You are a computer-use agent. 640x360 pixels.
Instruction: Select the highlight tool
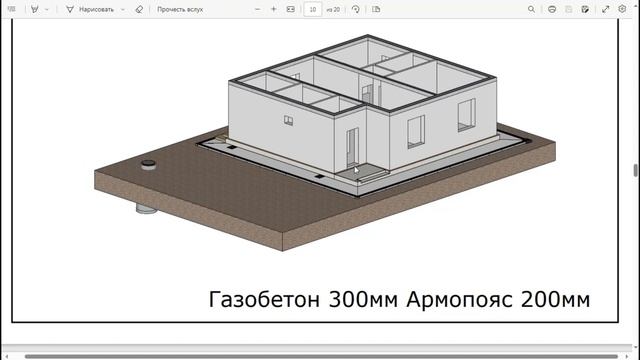pos(35,9)
